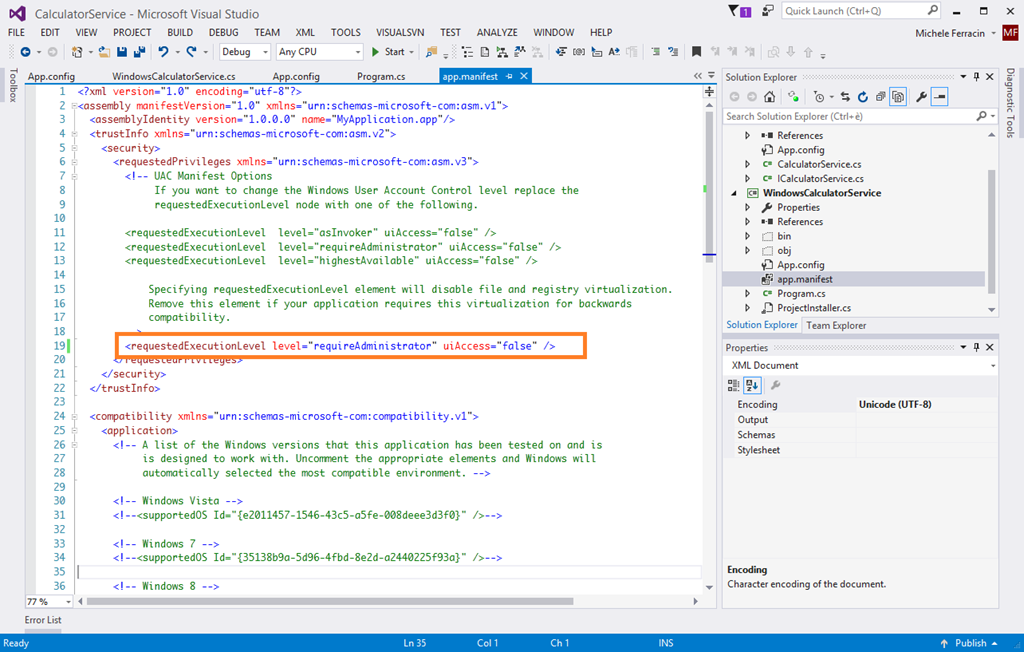The width and height of the screenshot is (1024, 652).
Task: Open the Any CPU platform dropdown
Action: 319,52
